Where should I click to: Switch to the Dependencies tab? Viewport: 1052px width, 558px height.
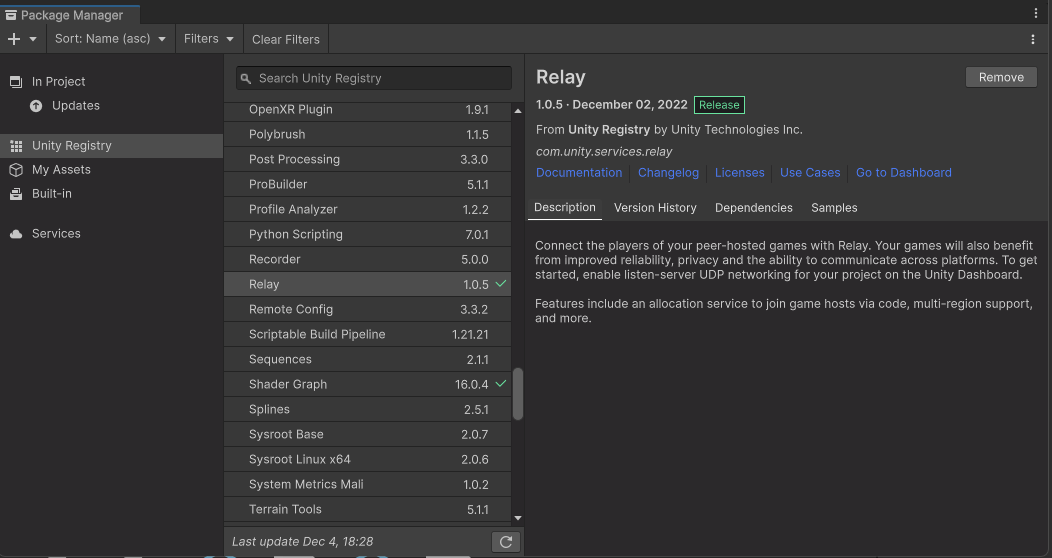[753, 208]
